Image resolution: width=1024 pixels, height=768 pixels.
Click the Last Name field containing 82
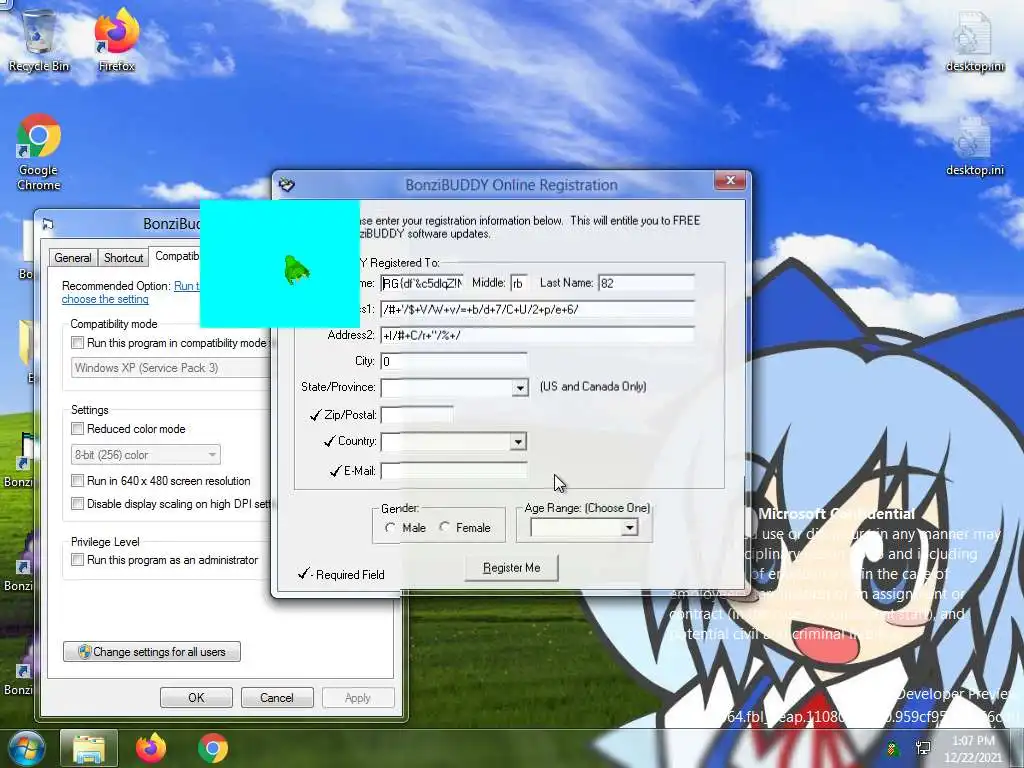646,283
